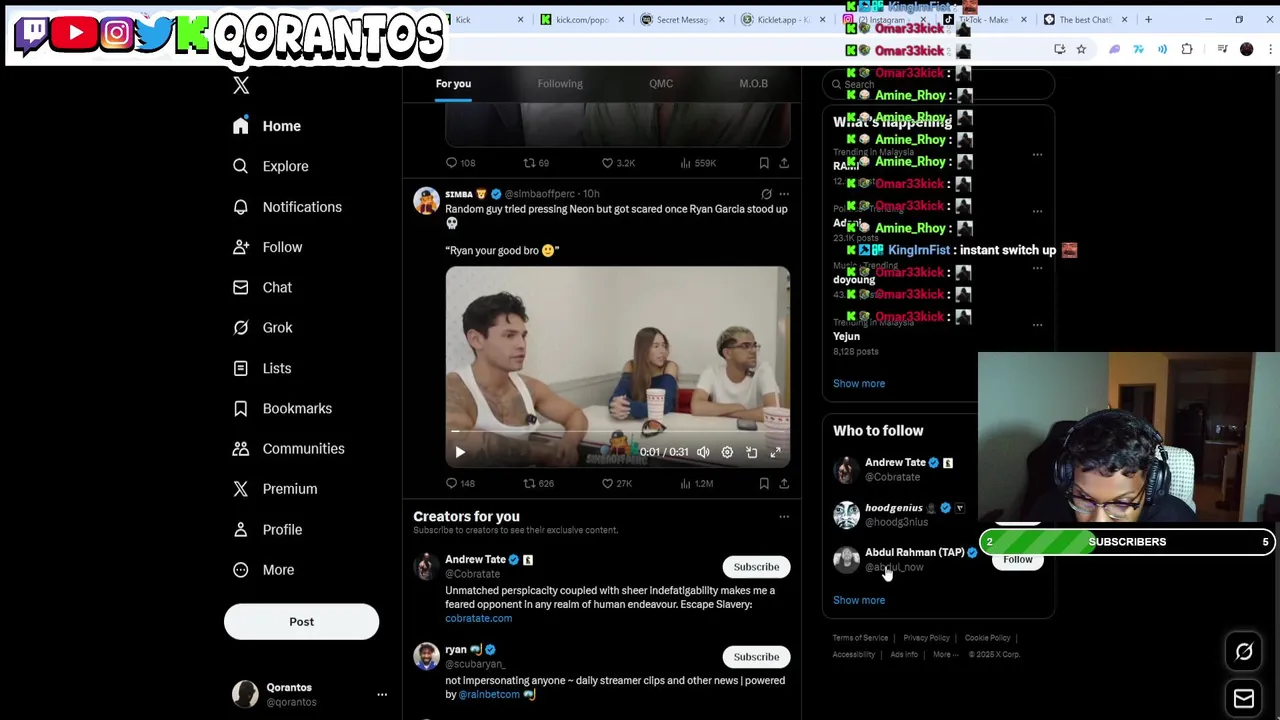Screen dimensions: 1280x720
Task: Open Cookie Policy footer link
Action: [x=987, y=638]
